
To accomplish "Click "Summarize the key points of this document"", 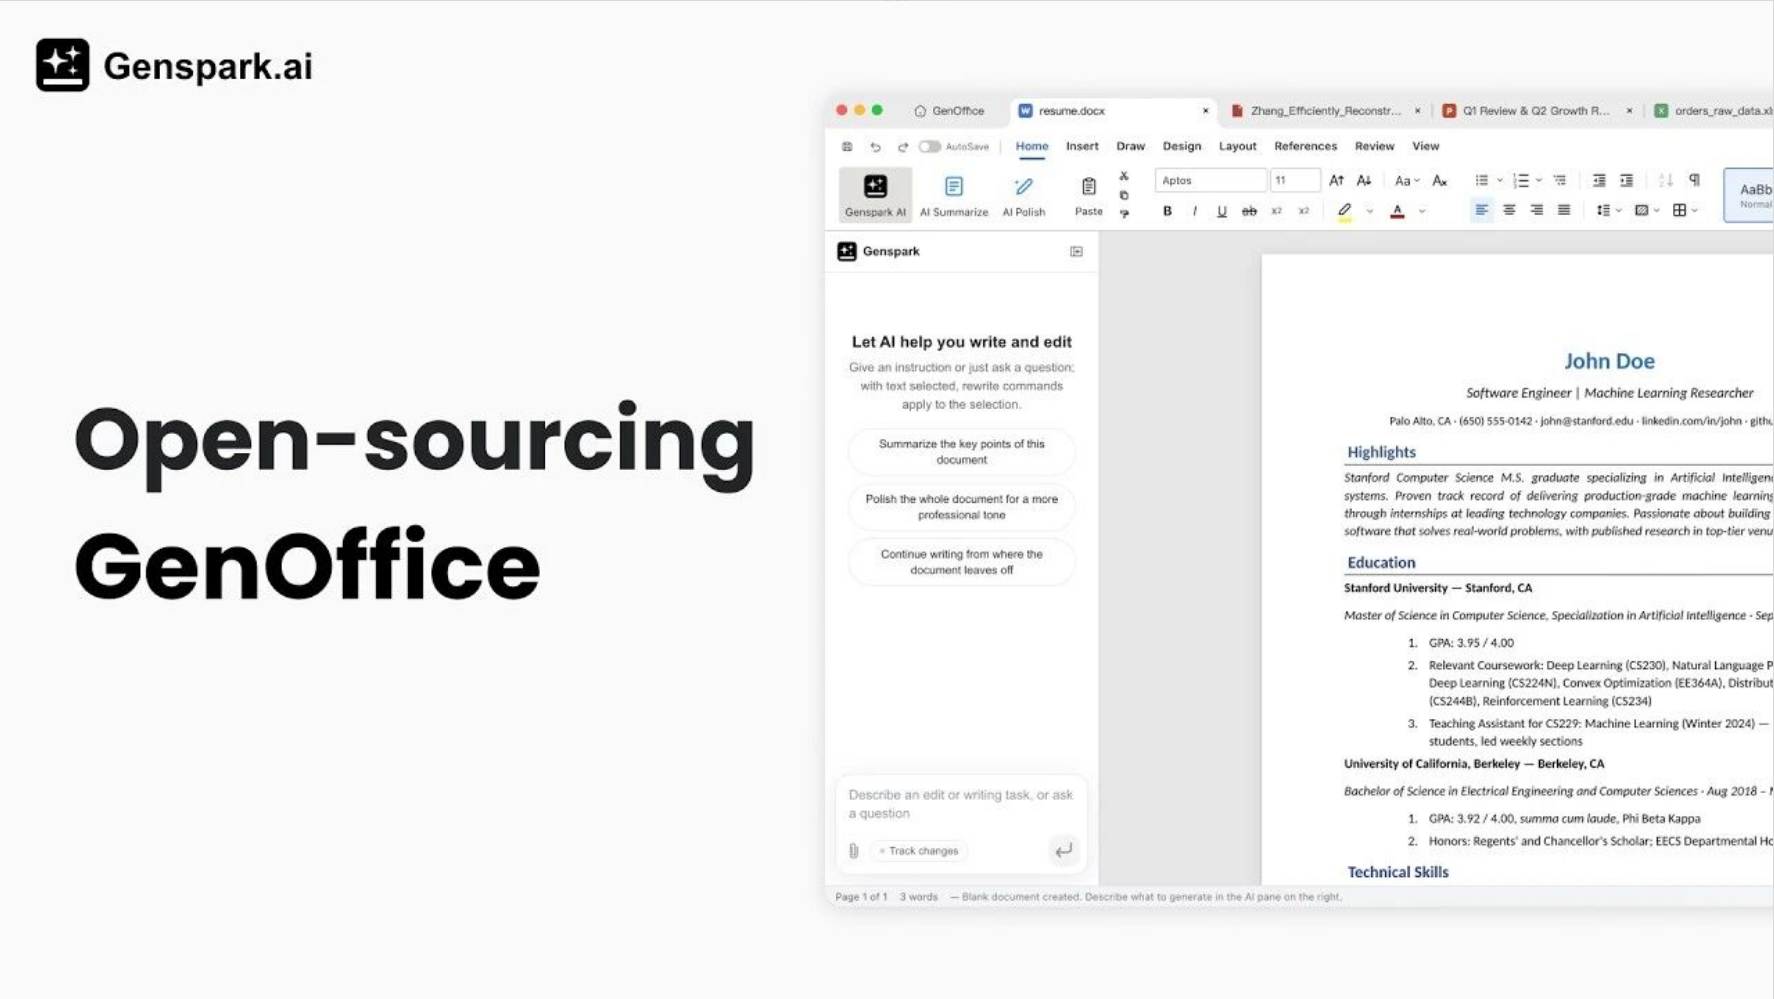I will pos(961,452).
